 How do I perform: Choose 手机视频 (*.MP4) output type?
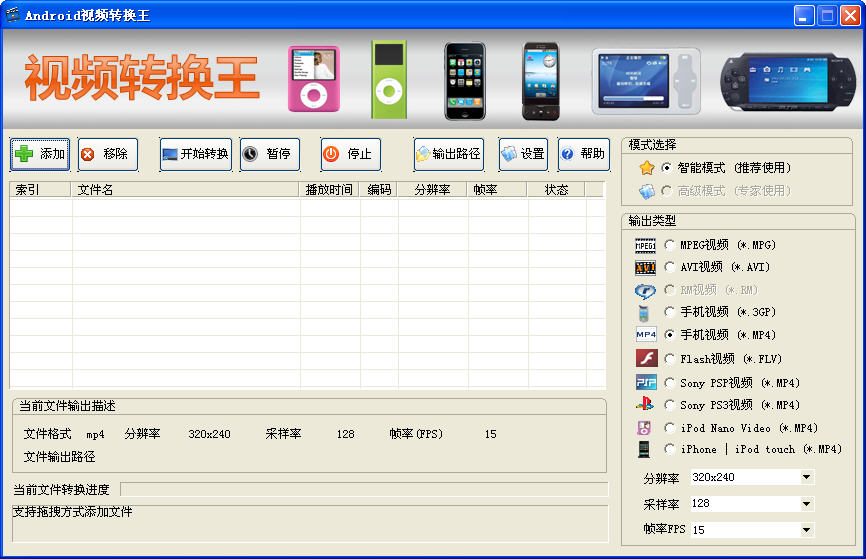pos(669,335)
